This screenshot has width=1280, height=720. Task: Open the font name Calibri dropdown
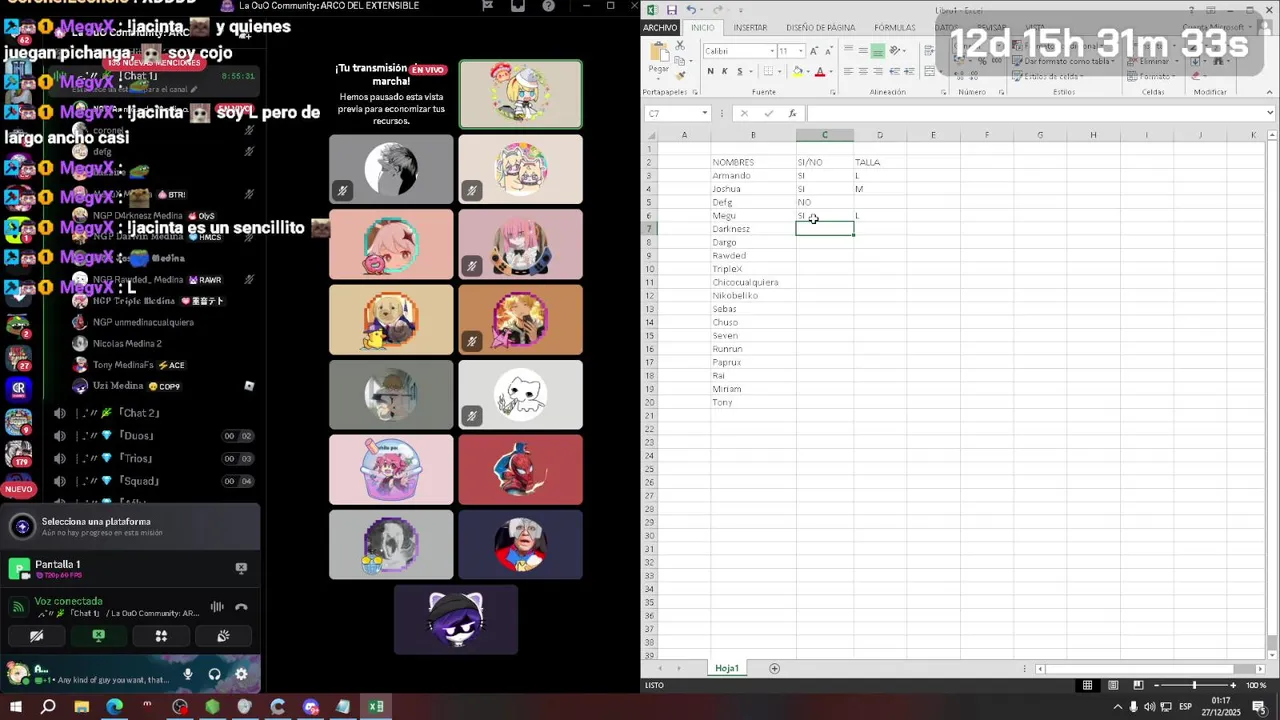pyautogui.click(x=772, y=51)
